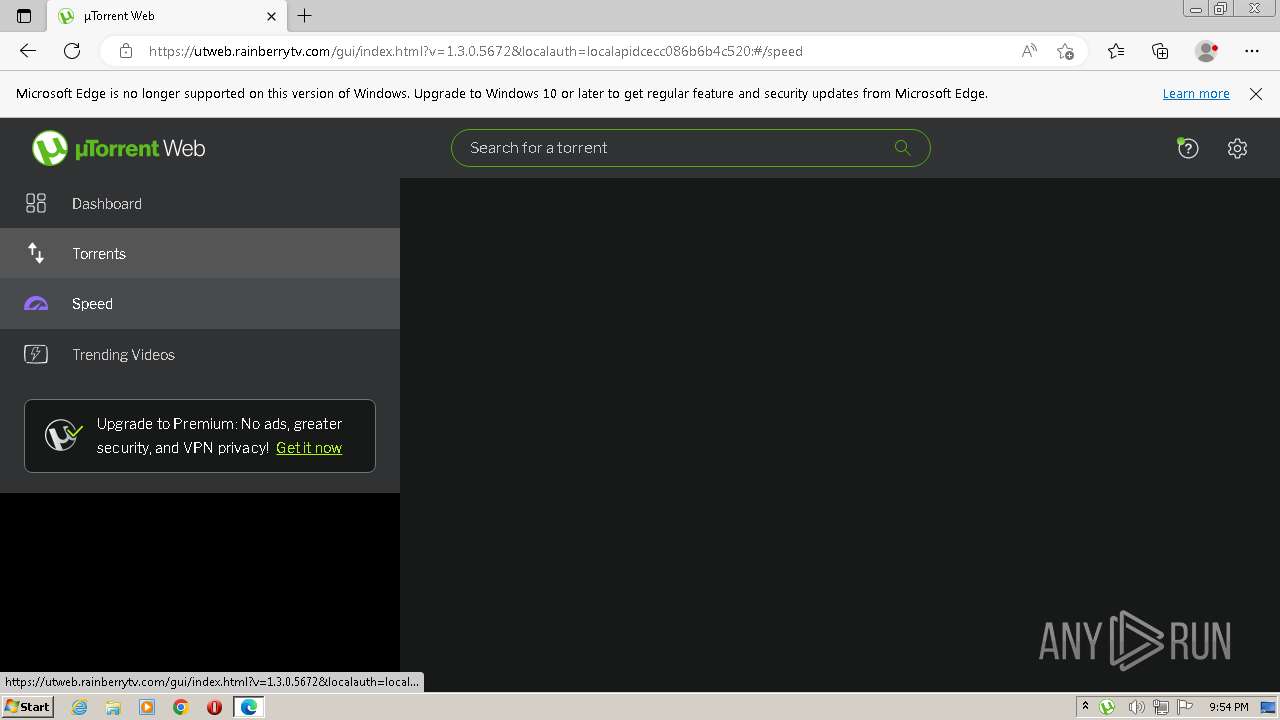
Task: Refresh the page
Action: coord(72,51)
